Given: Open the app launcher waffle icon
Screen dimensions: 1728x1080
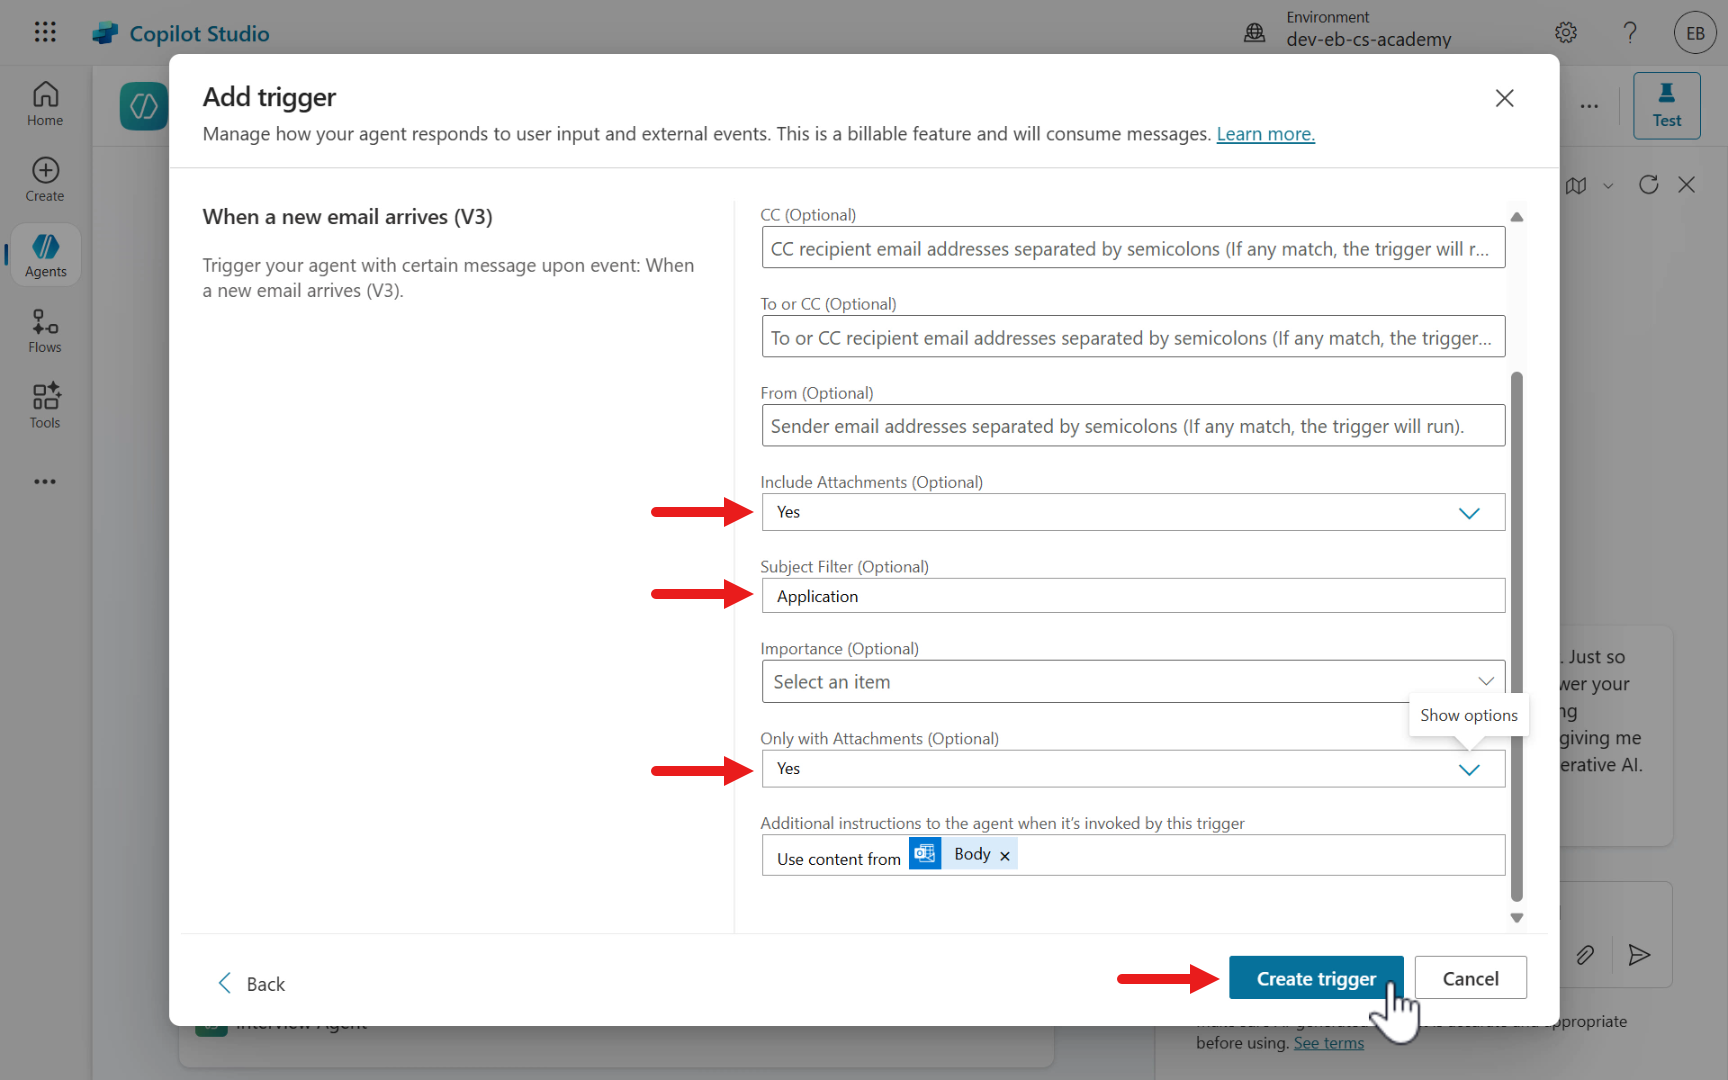Looking at the screenshot, I should [x=45, y=33].
